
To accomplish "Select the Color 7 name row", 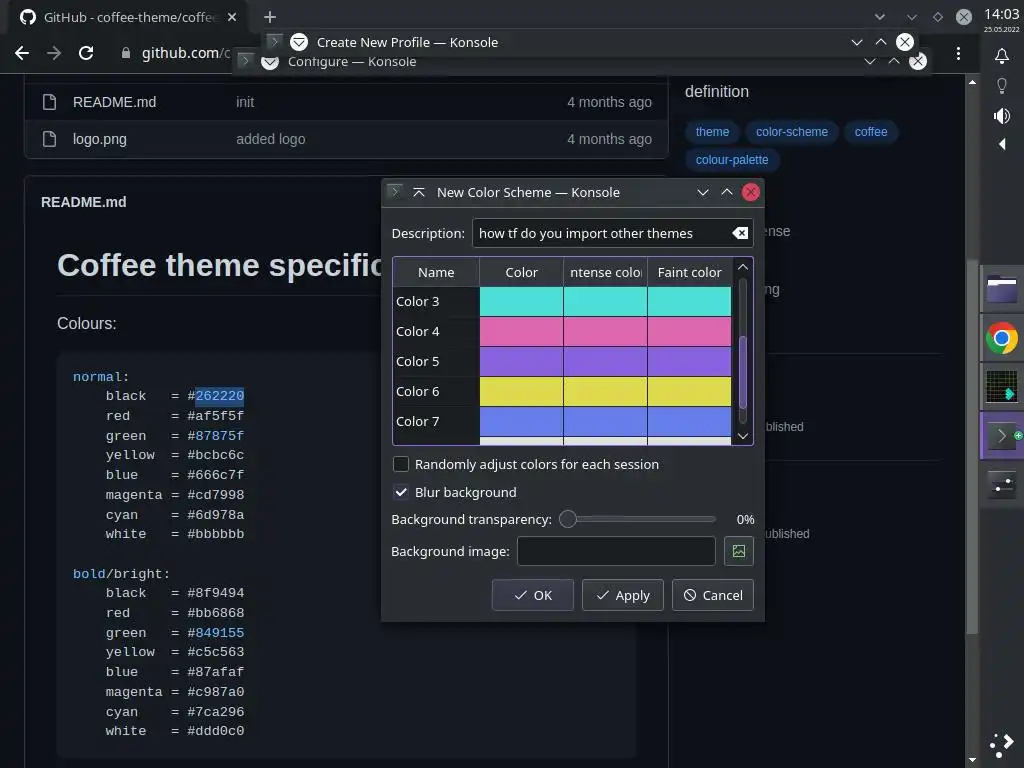I will (x=436, y=422).
